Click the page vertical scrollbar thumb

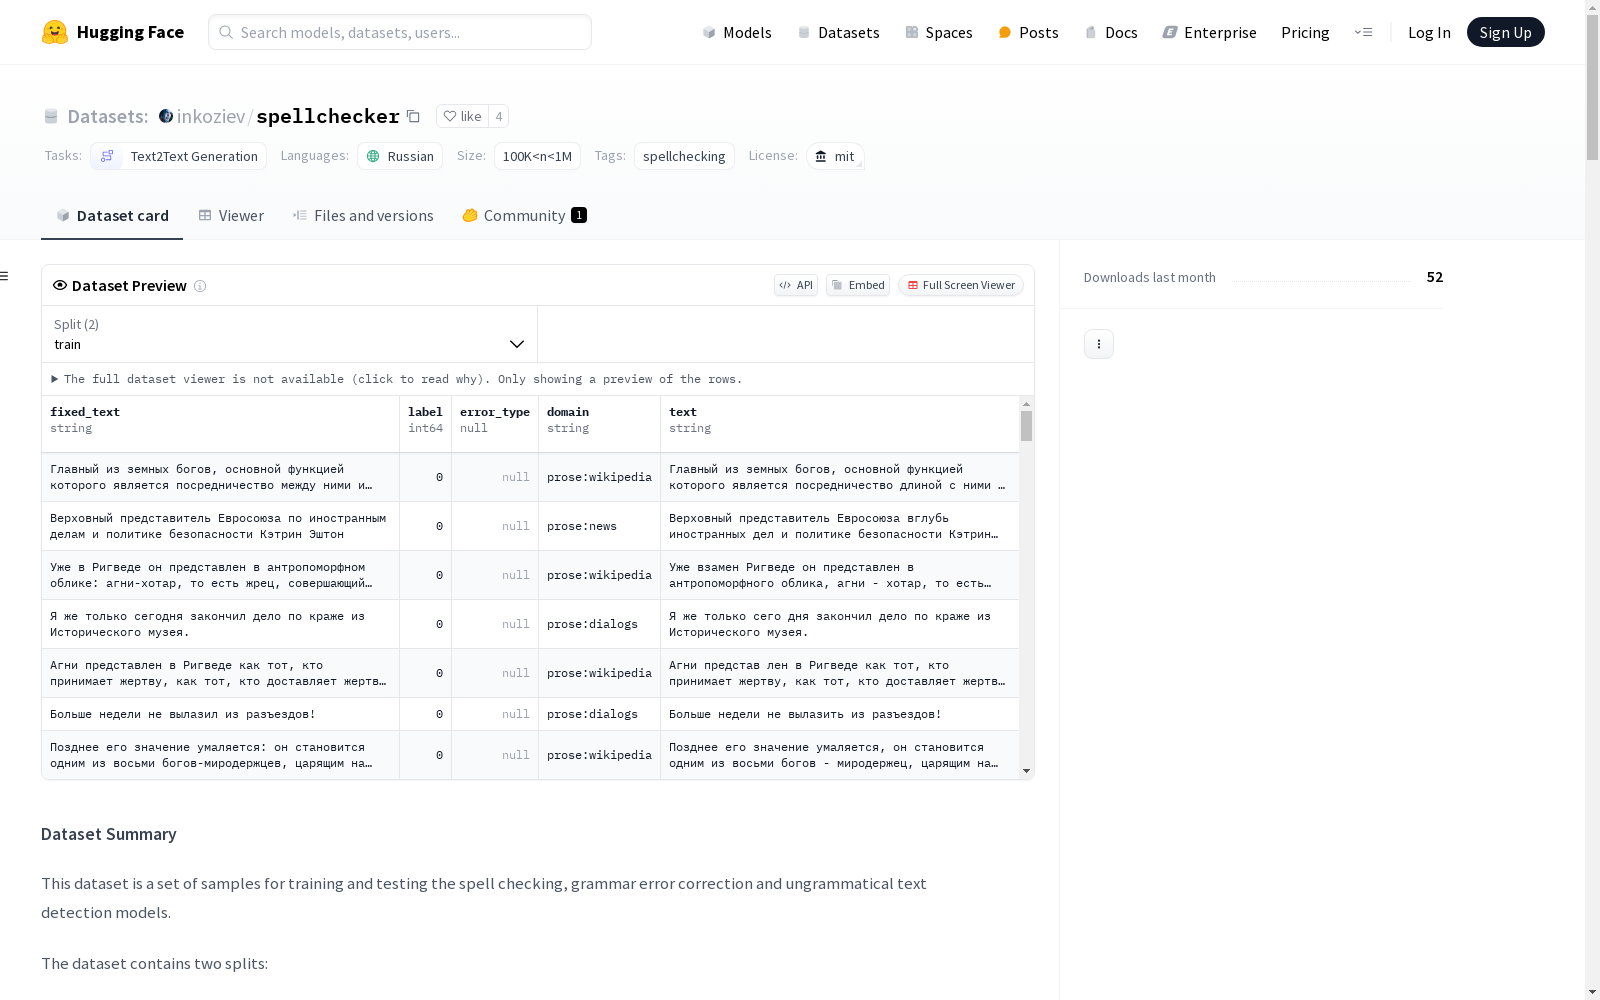click(1592, 88)
